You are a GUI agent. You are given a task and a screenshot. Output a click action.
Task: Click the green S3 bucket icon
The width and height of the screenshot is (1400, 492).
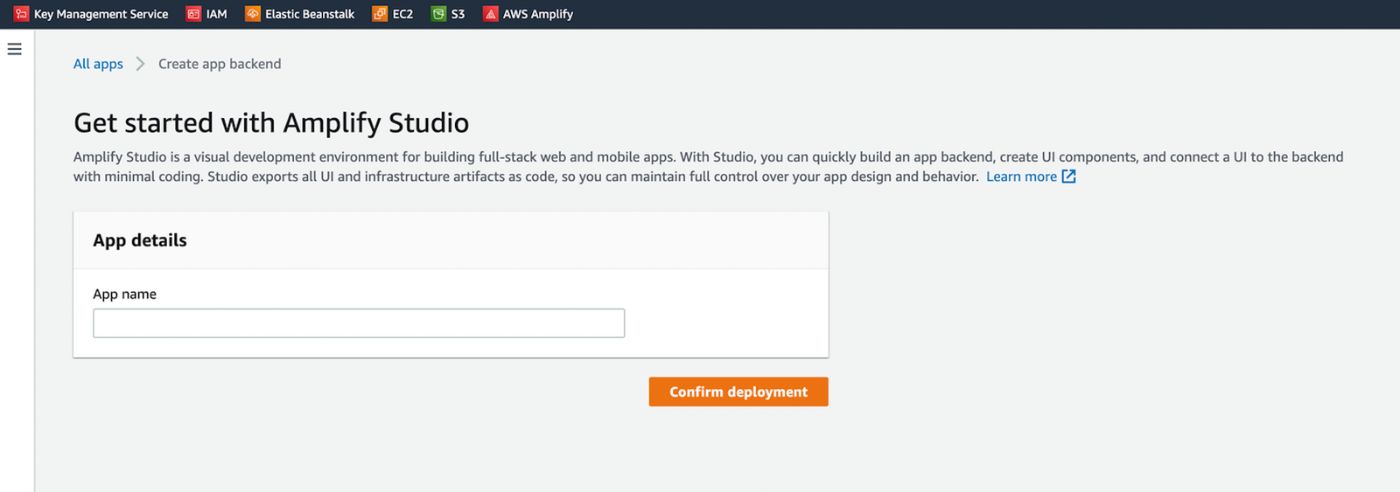tap(438, 14)
